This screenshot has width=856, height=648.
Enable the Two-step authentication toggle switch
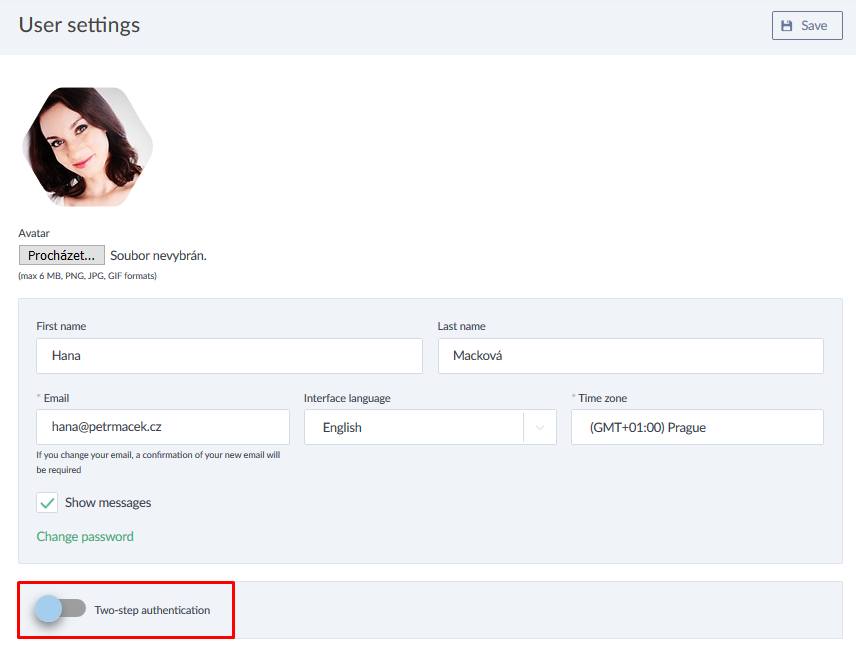(60, 609)
